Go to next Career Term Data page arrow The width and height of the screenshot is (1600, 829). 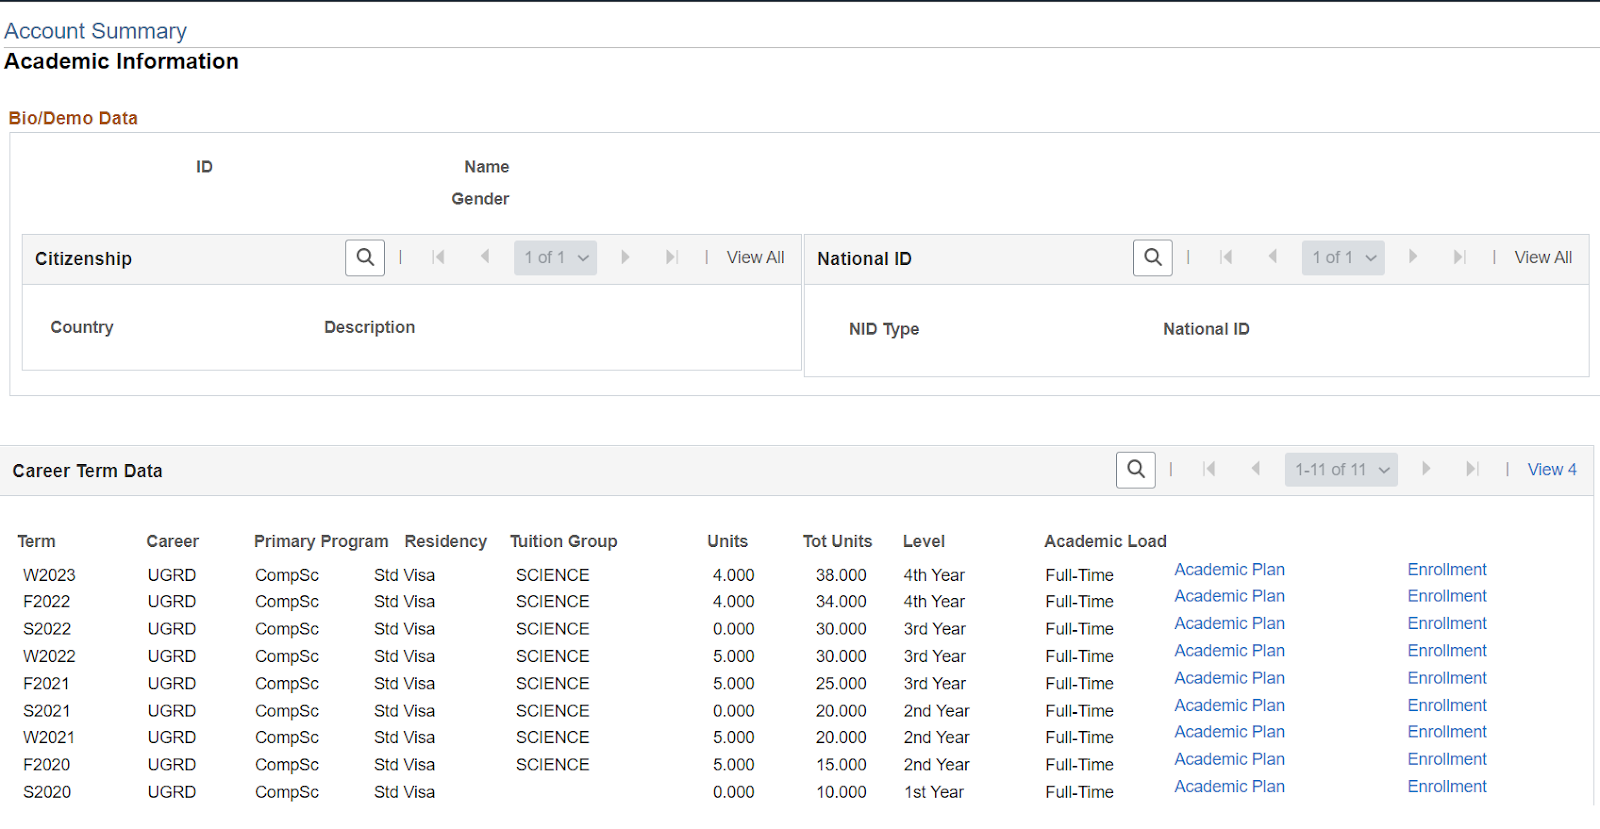(x=1426, y=470)
